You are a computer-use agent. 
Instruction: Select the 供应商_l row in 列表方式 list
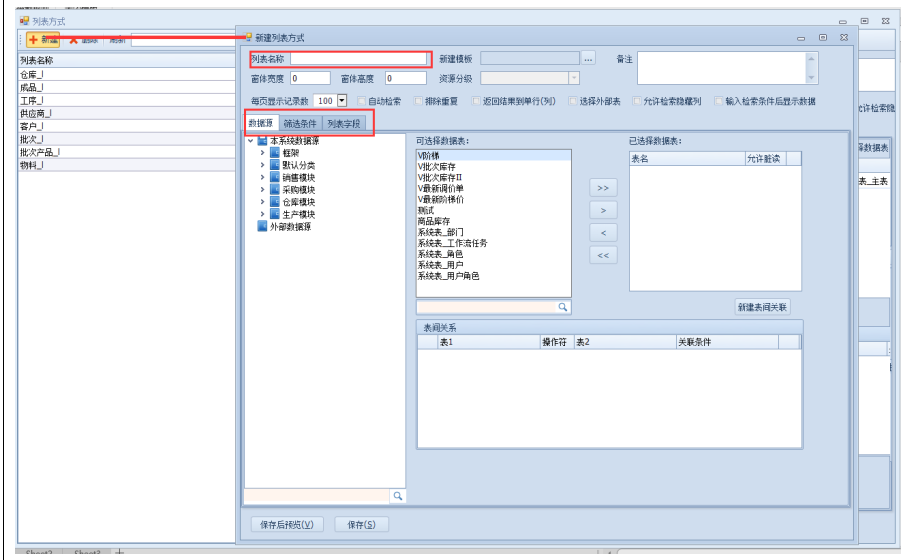(x=127, y=113)
